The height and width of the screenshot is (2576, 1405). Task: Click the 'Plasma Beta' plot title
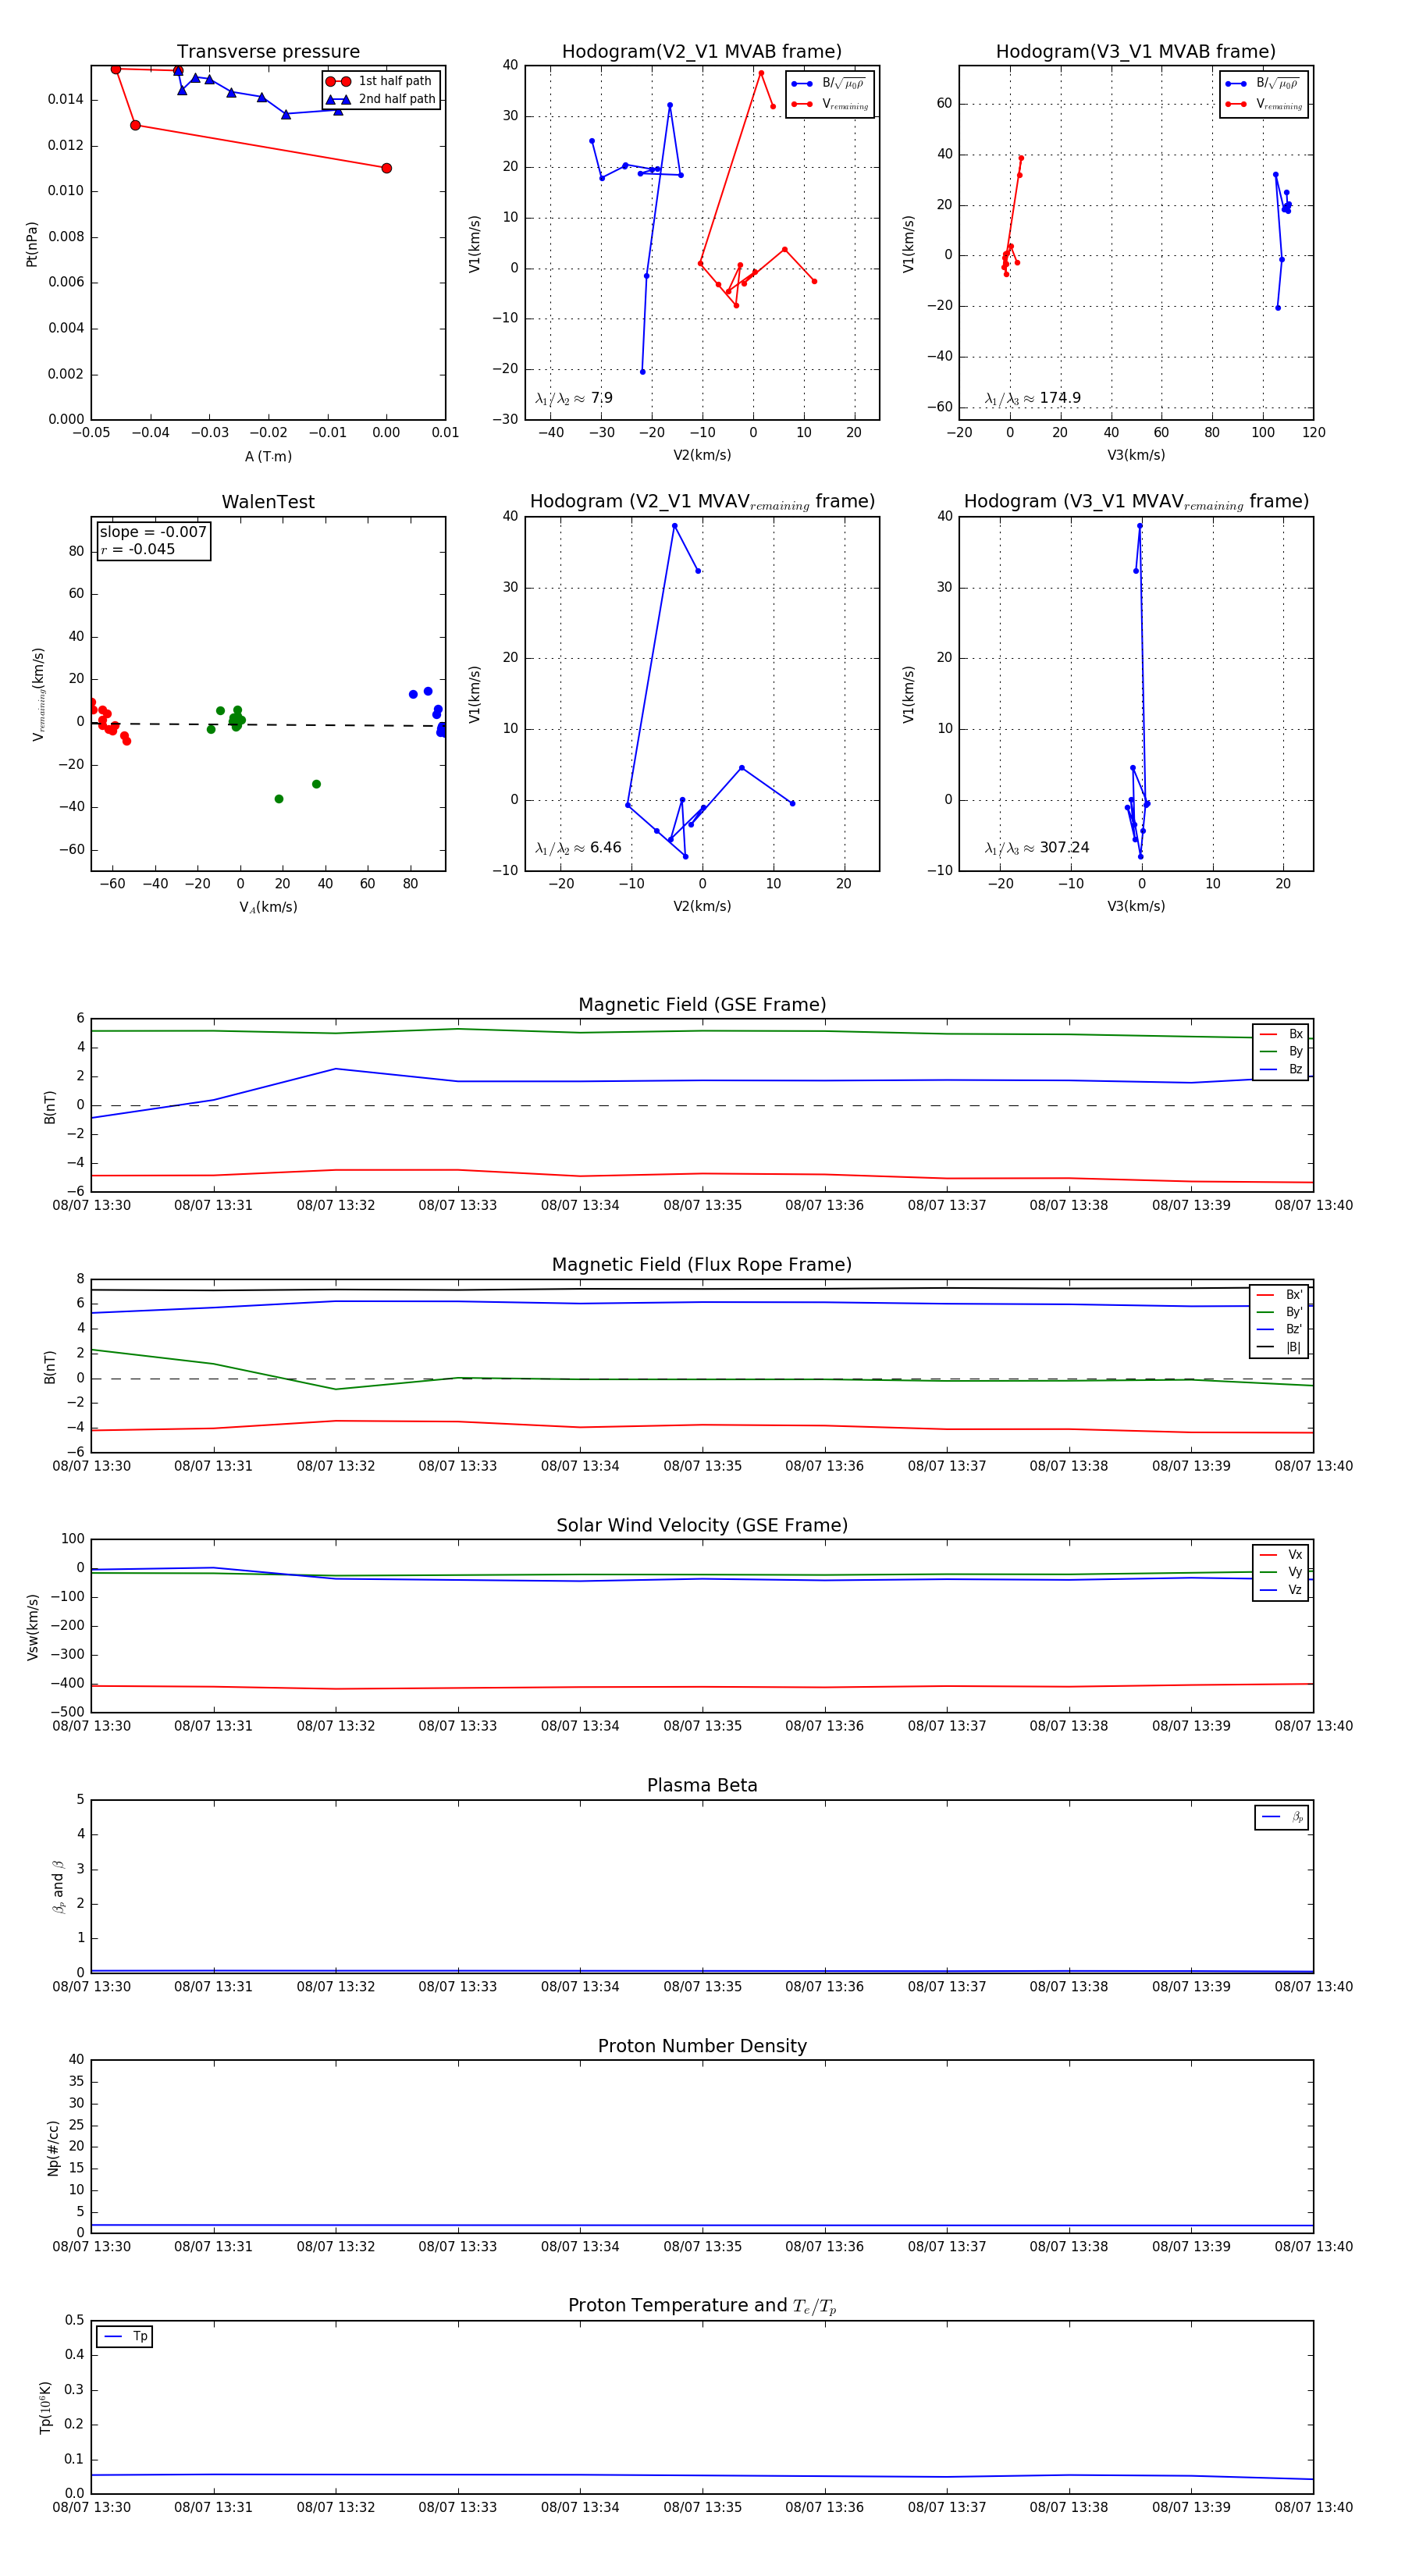(x=702, y=1785)
